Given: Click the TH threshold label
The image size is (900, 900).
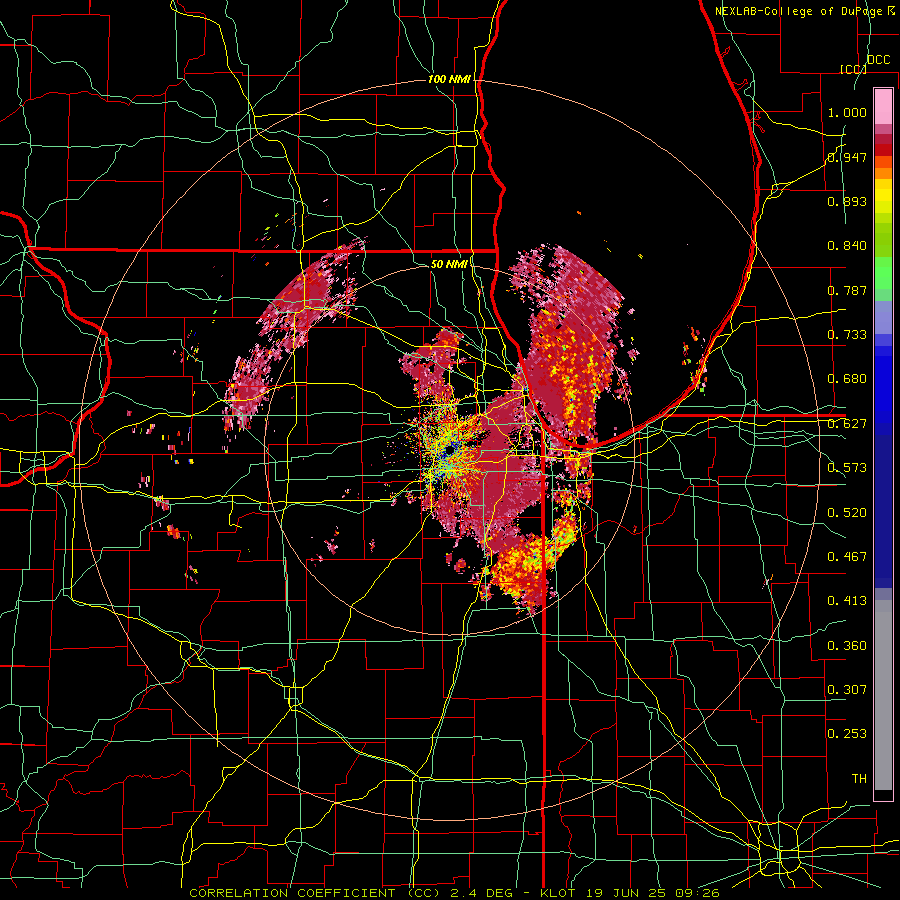Looking at the screenshot, I should tap(859, 779).
